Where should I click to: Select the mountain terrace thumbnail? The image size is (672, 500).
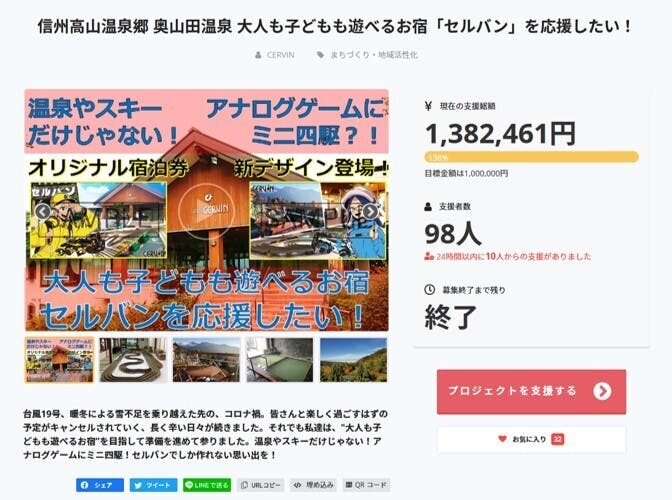(207, 360)
